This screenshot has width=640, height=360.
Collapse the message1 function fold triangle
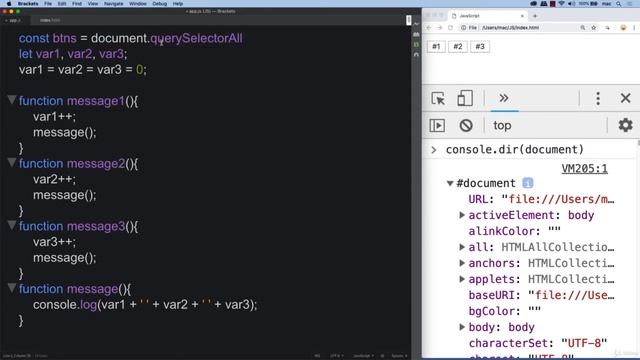pos(12,100)
